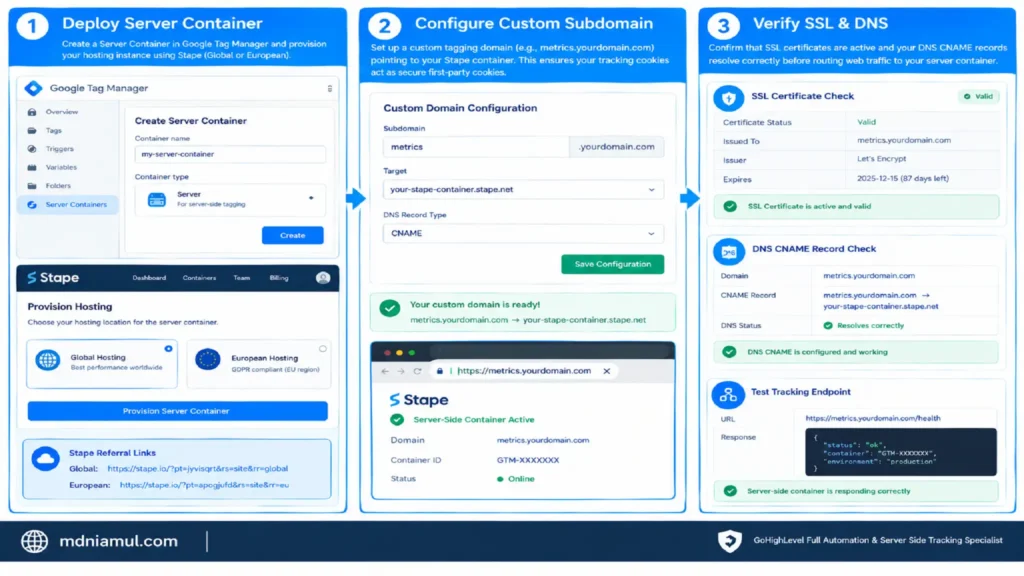The width and height of the screenshot is (1024, 576).
Task: Click the '2025-12-15 (87 days left)' value
Action: click(903, 178)
